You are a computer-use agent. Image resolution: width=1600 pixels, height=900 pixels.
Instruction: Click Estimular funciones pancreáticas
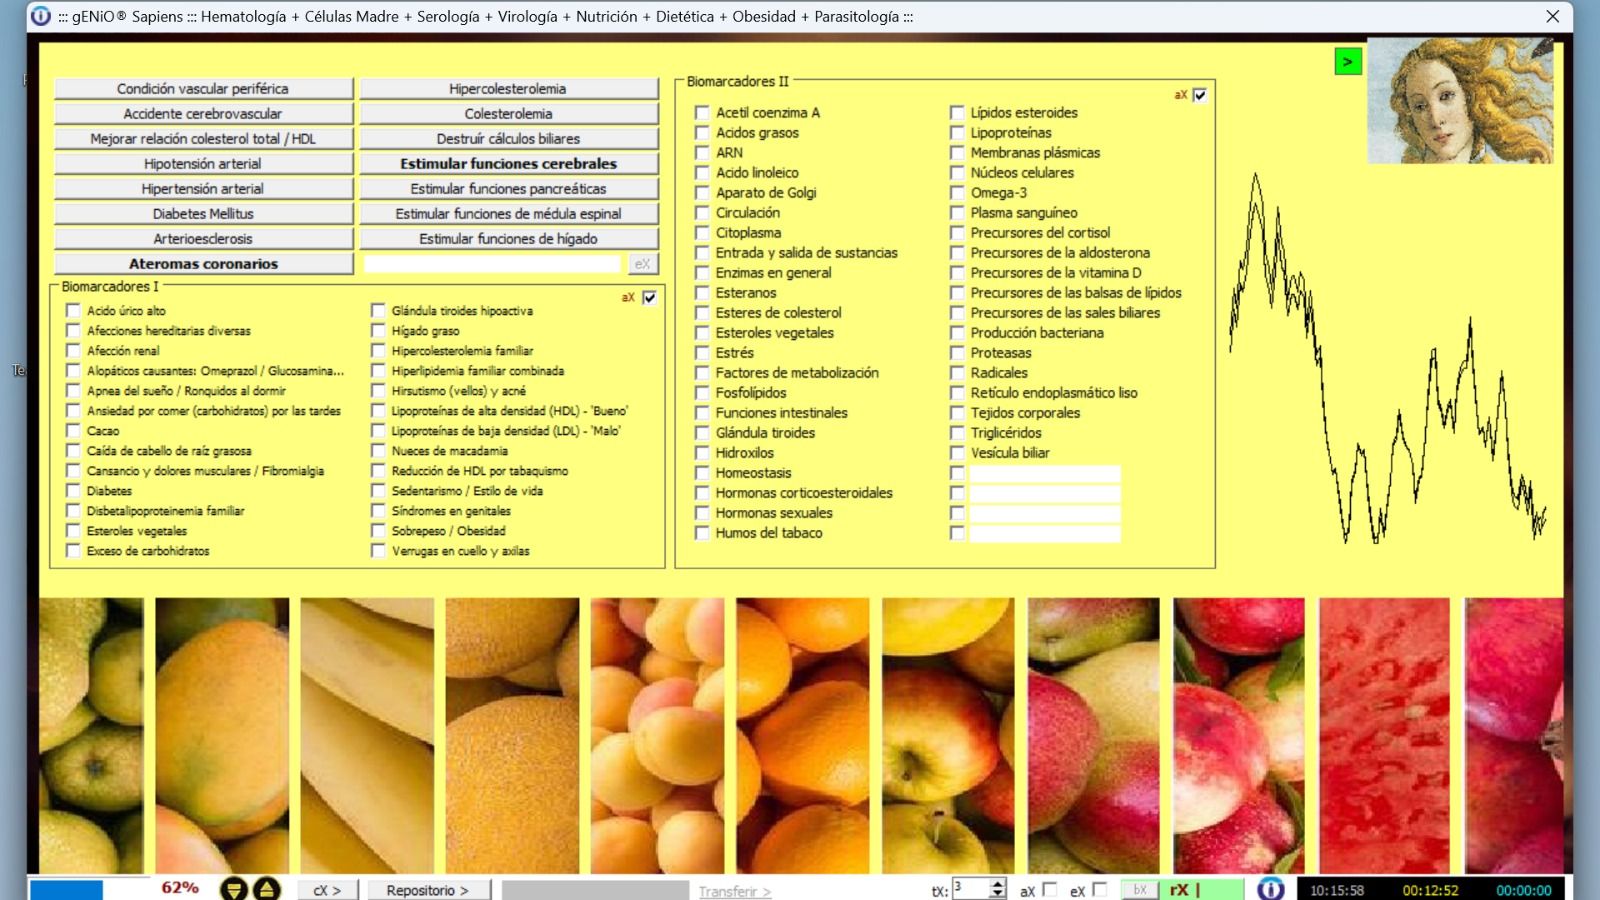tap(508, 189)
